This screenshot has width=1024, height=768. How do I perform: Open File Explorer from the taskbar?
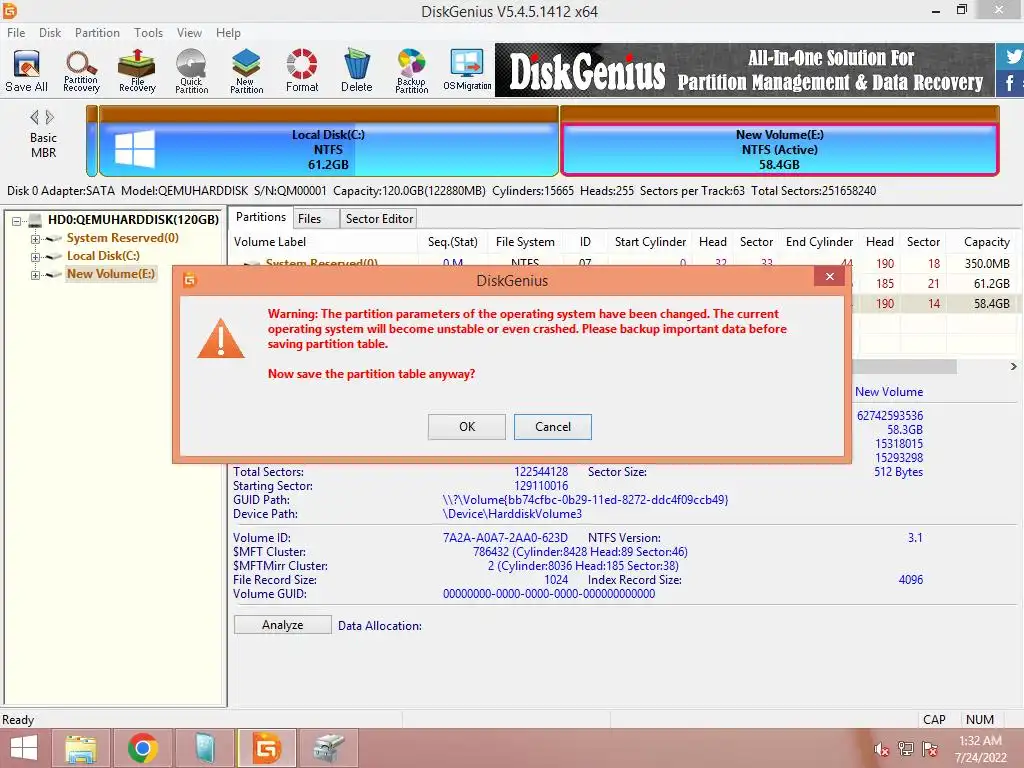coord(81,748)
